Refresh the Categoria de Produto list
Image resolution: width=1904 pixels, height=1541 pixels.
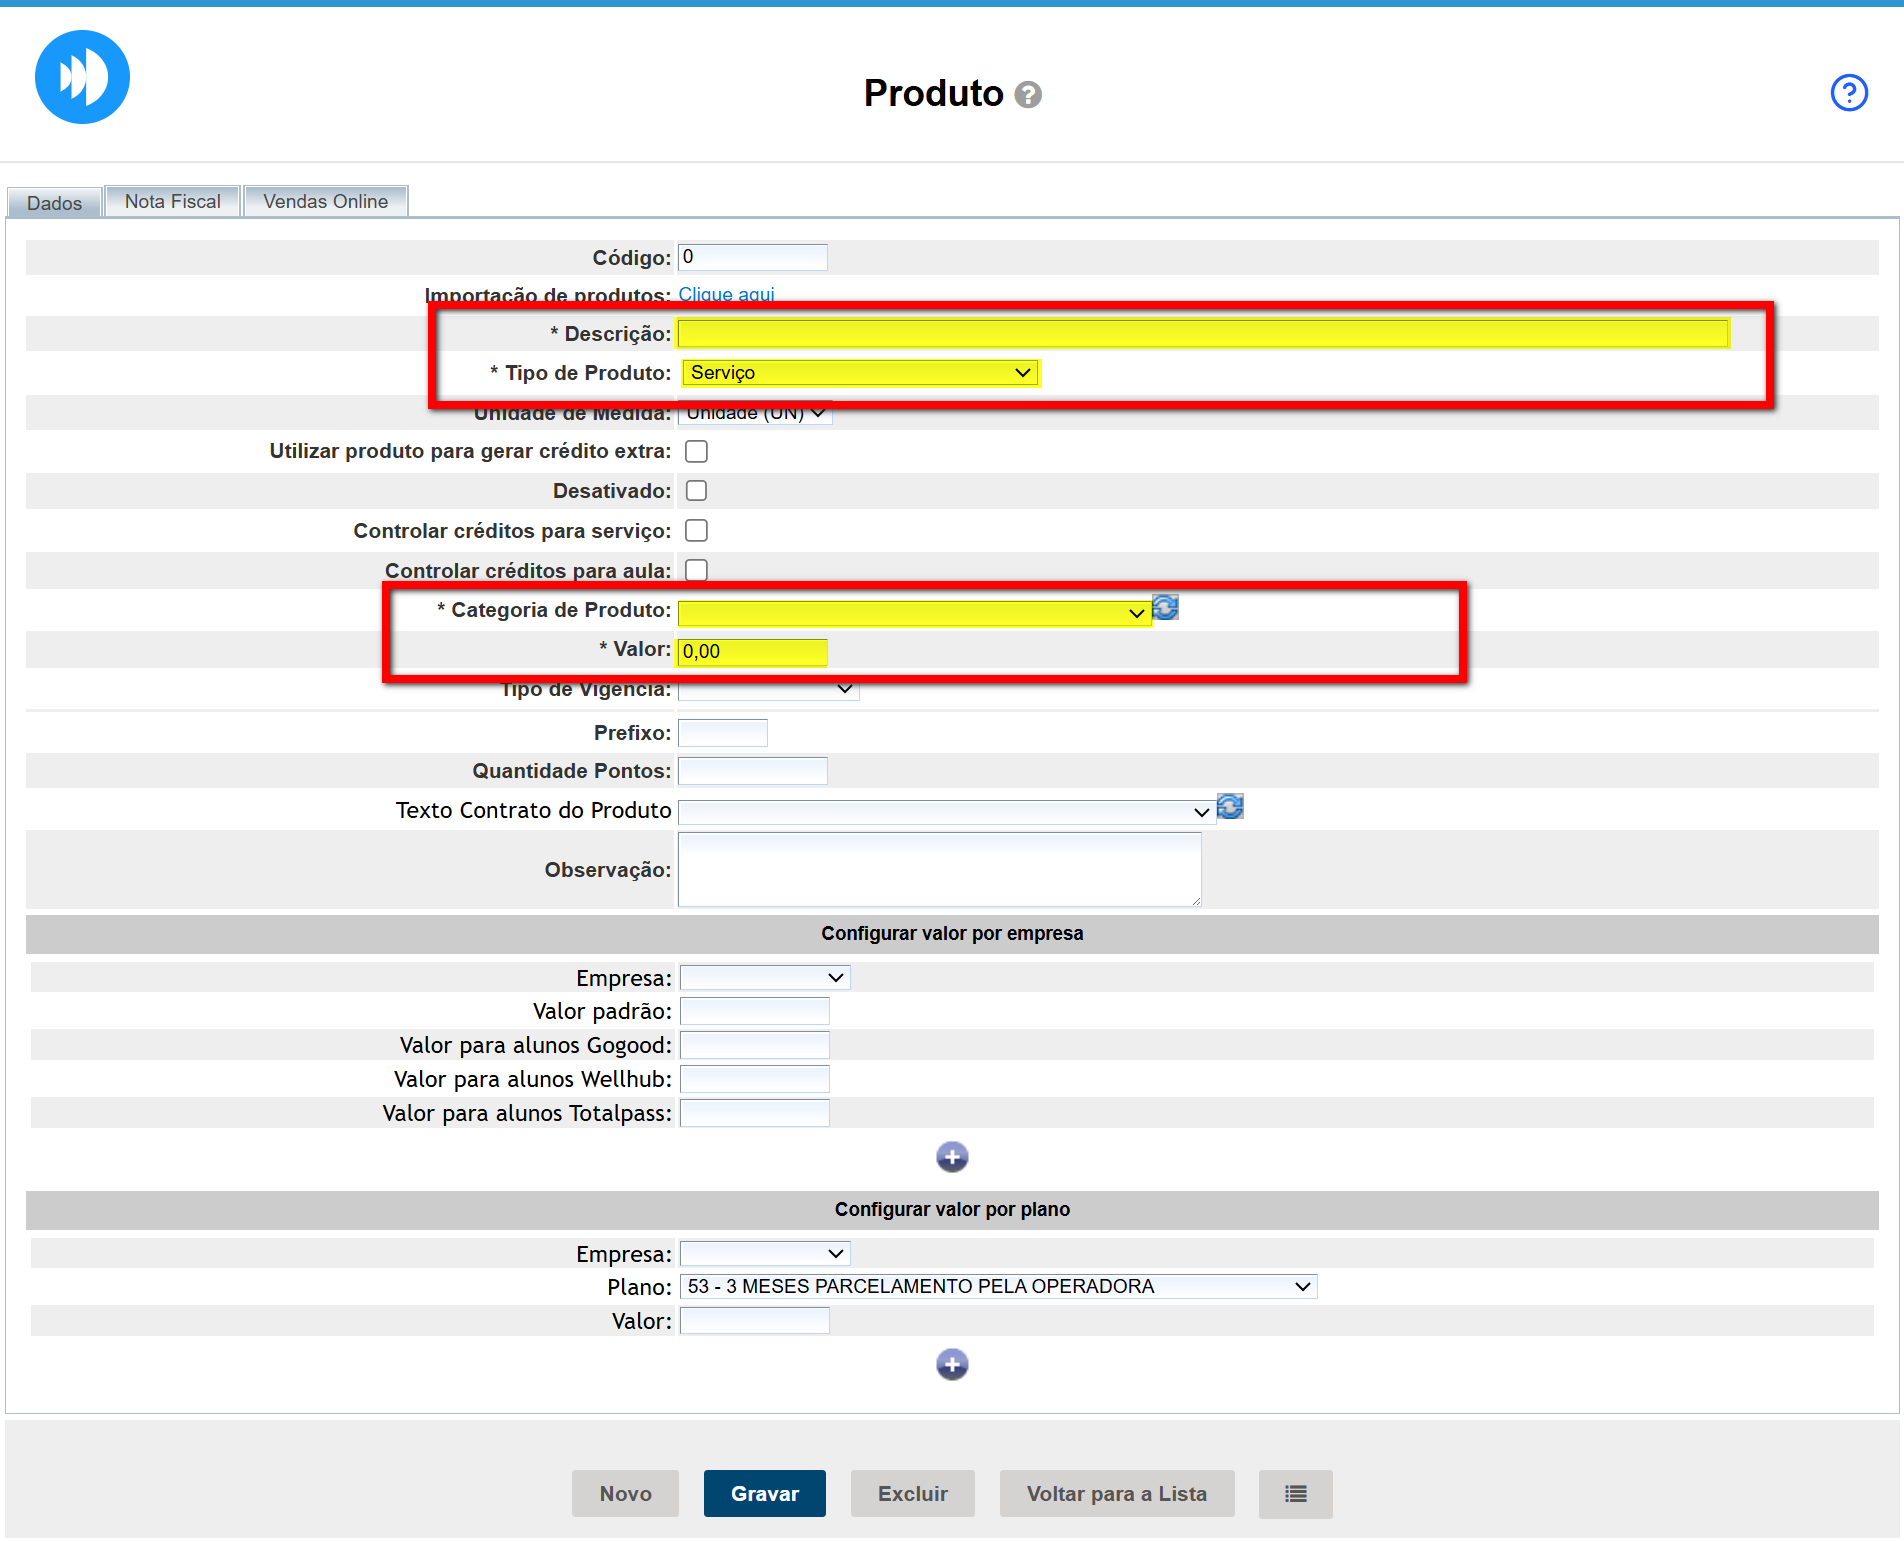tap(1165, 608)
